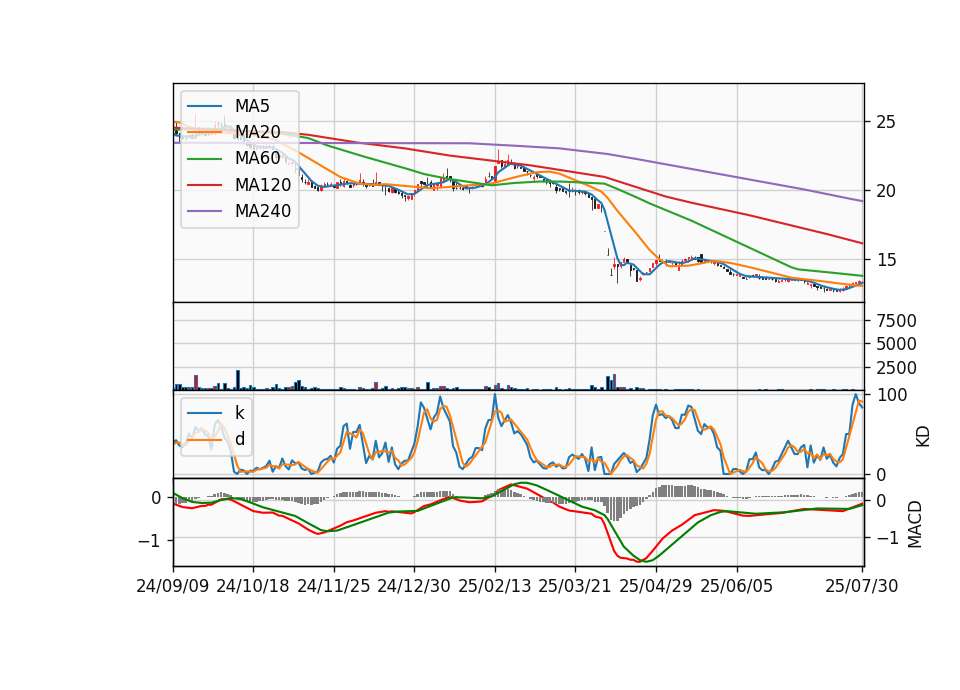Click the 25/02/13 date tick label

click(x=495, y=586)
